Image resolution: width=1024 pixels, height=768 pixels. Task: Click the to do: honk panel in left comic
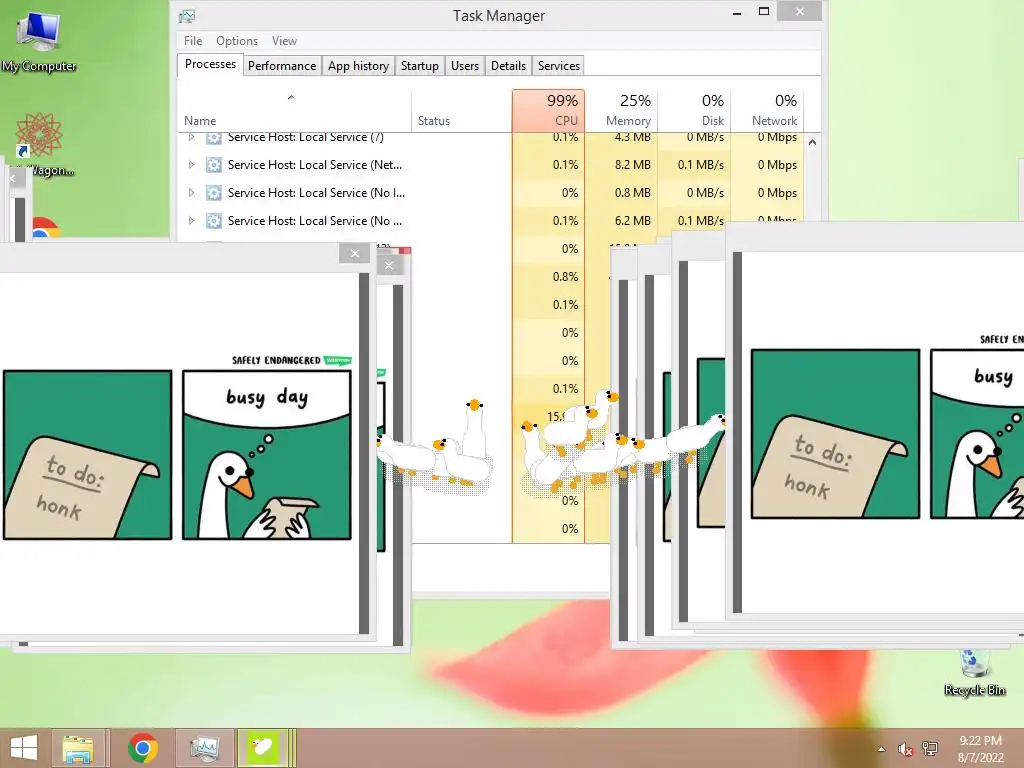tap(88, 455)
